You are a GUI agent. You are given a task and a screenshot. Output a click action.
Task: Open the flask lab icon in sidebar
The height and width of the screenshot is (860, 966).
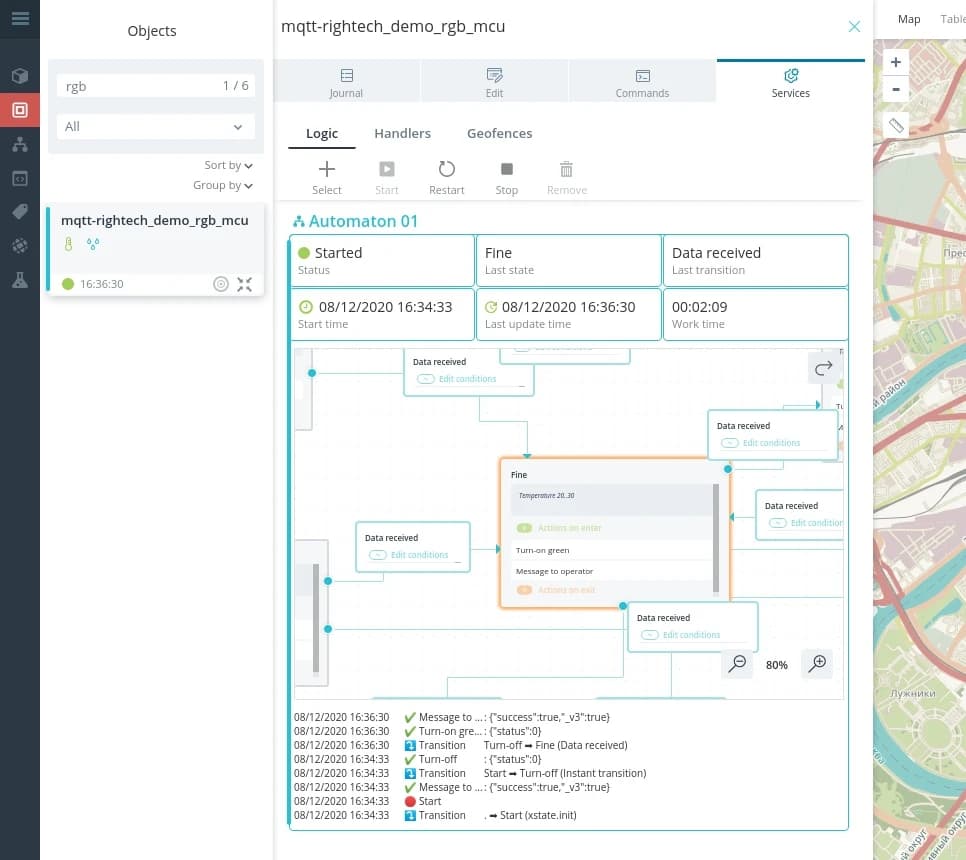(x=20, y=280)
